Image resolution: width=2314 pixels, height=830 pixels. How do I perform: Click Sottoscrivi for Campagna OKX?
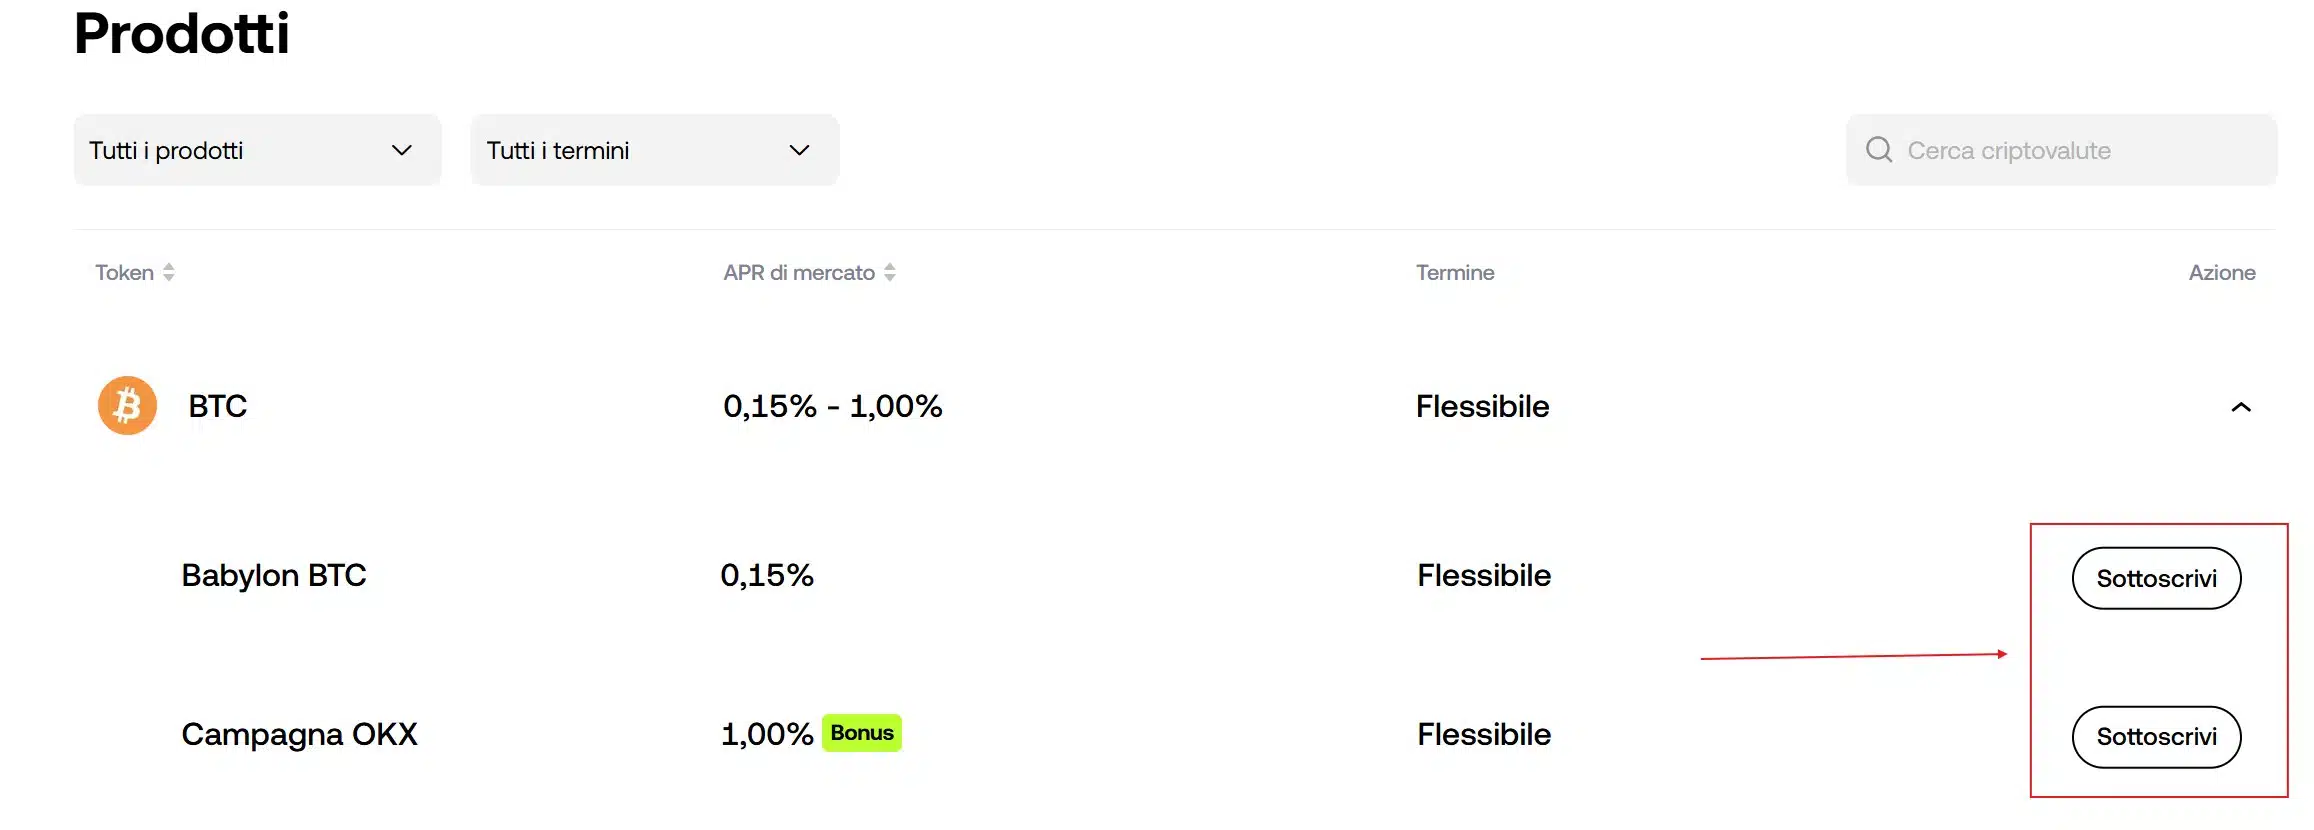click(x=2155, y=737)
